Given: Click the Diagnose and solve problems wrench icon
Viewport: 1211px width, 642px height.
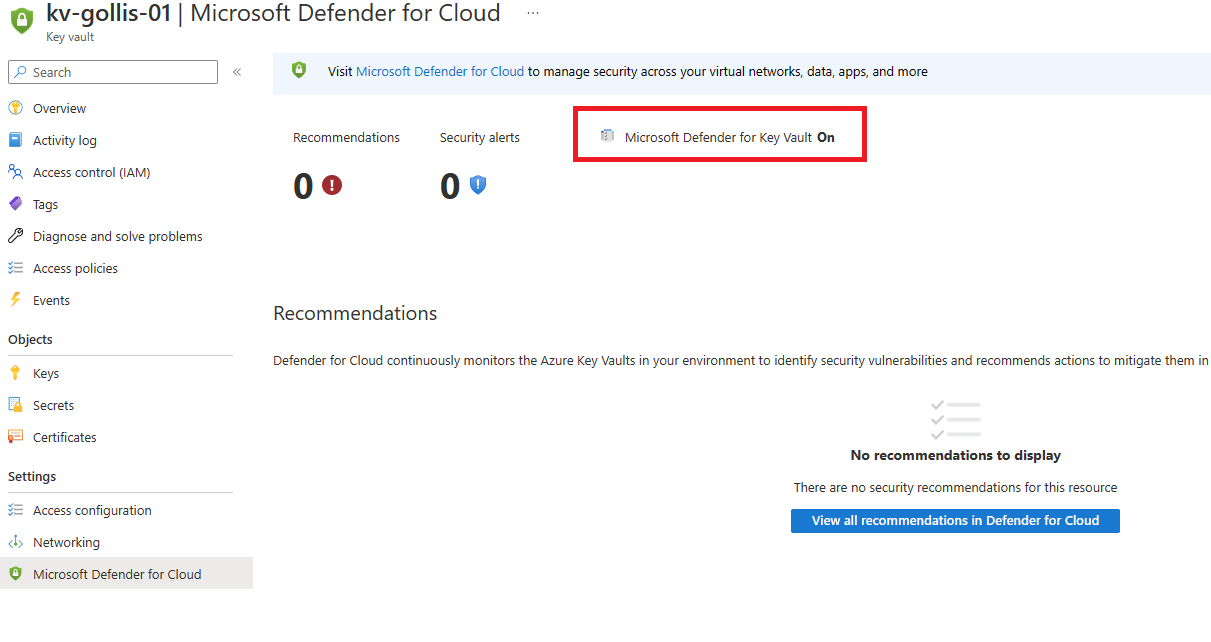Looking at the screenshot, I should click(x=15, y=236).
